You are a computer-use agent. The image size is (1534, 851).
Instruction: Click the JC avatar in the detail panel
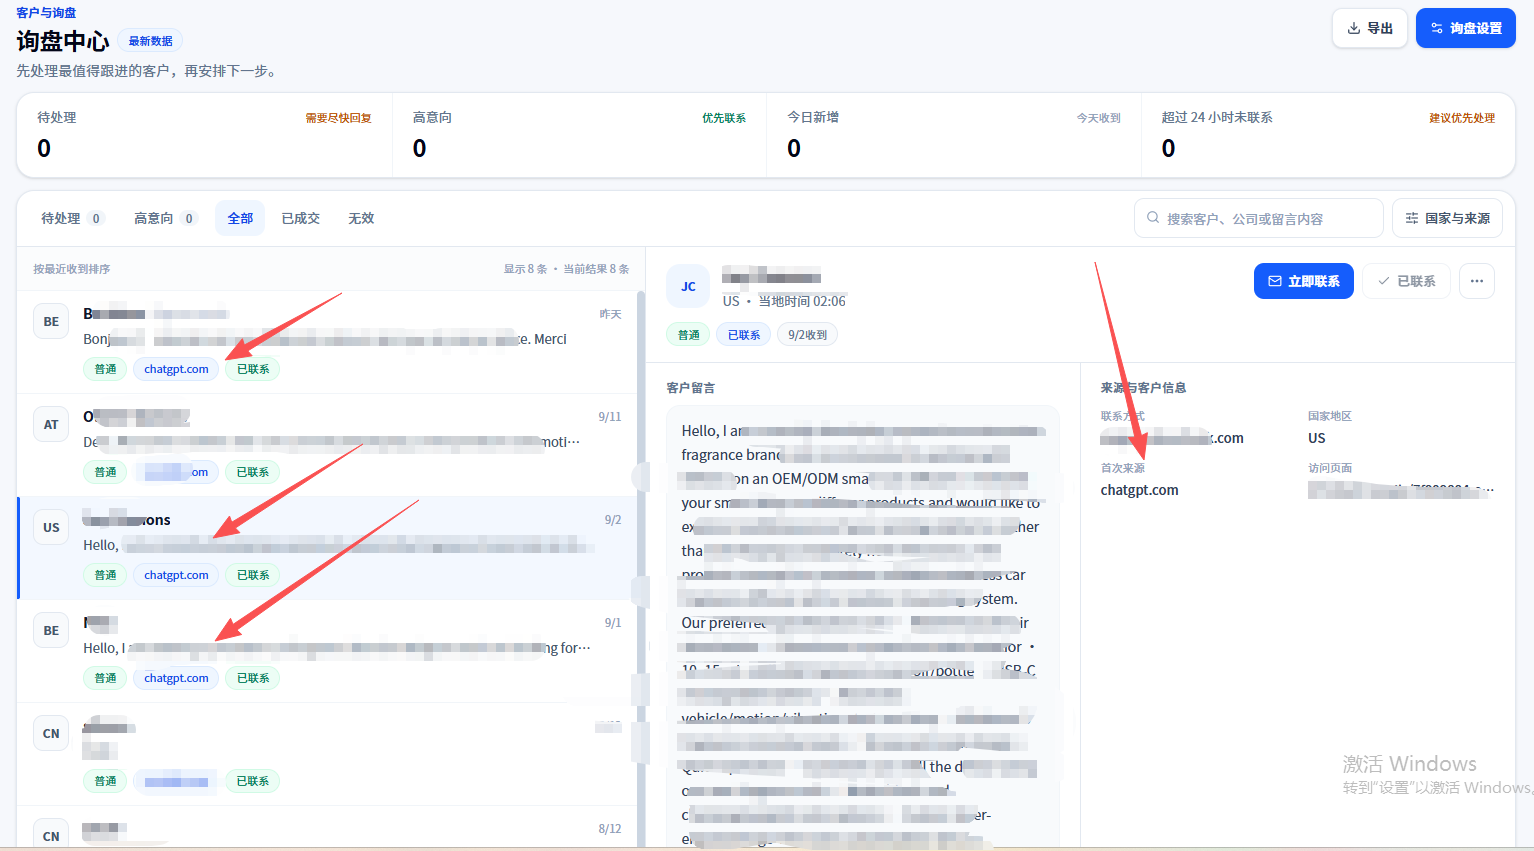(688, 286)
